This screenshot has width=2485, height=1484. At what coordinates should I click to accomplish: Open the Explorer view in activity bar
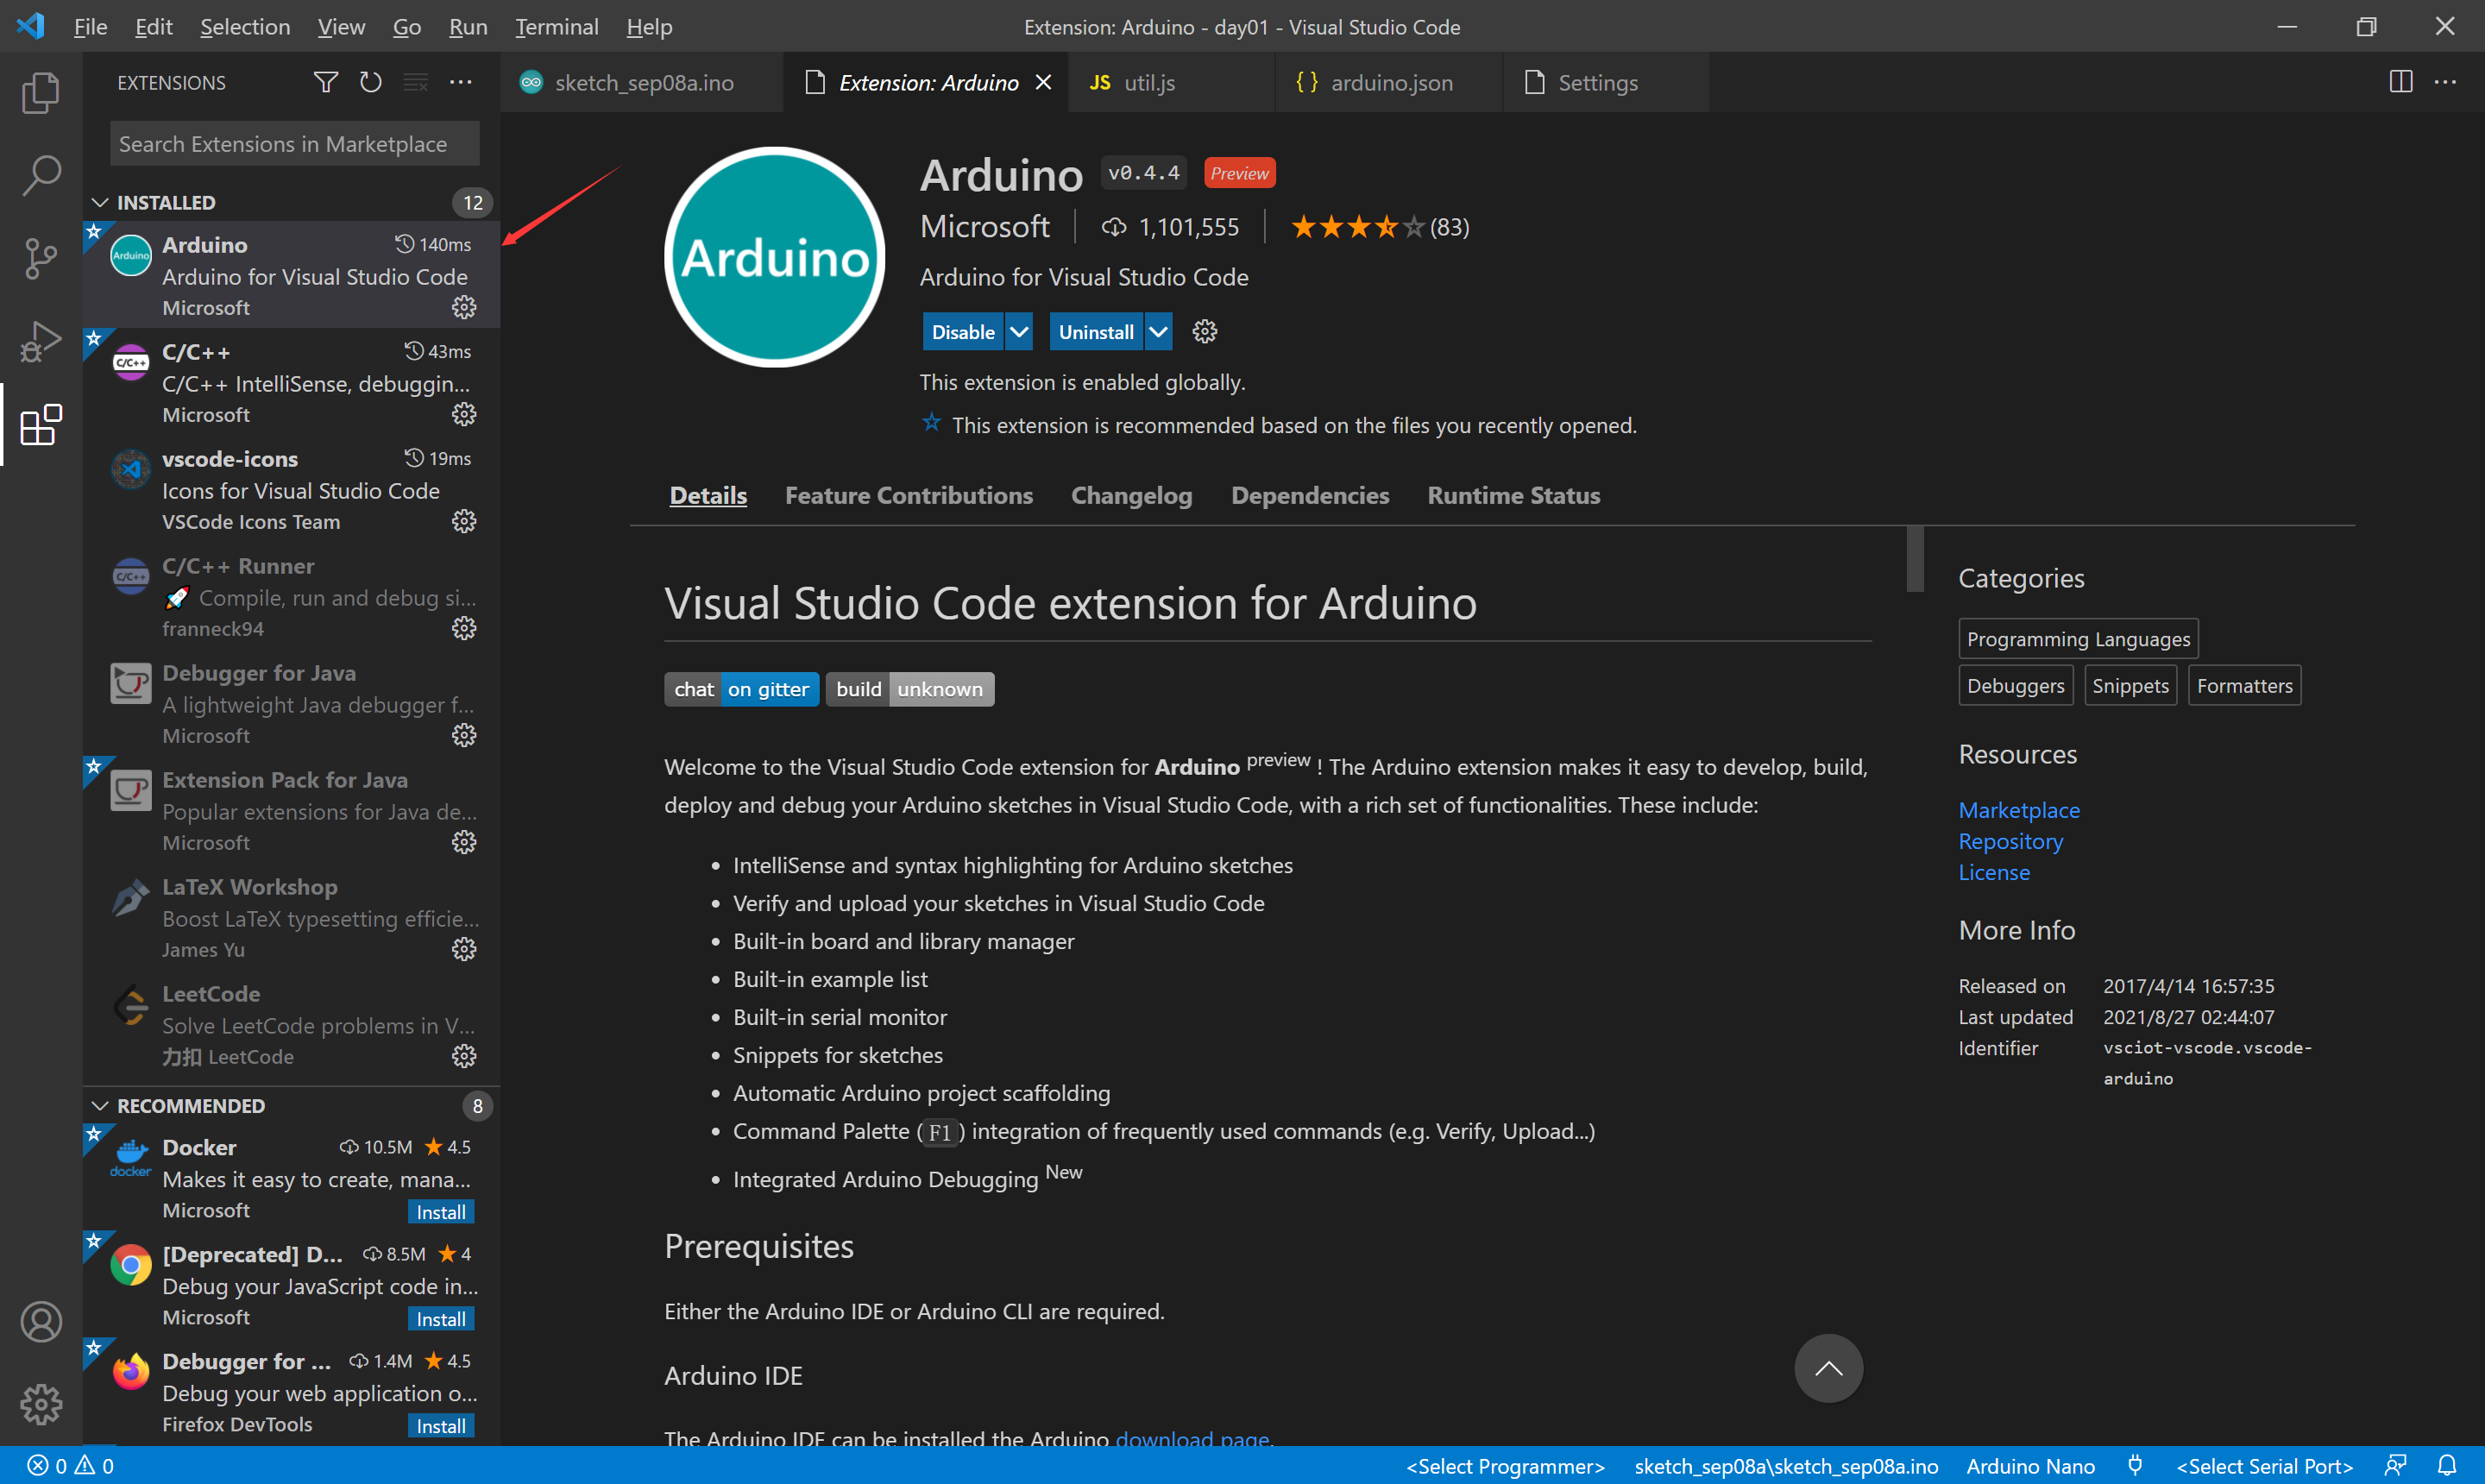41,92
